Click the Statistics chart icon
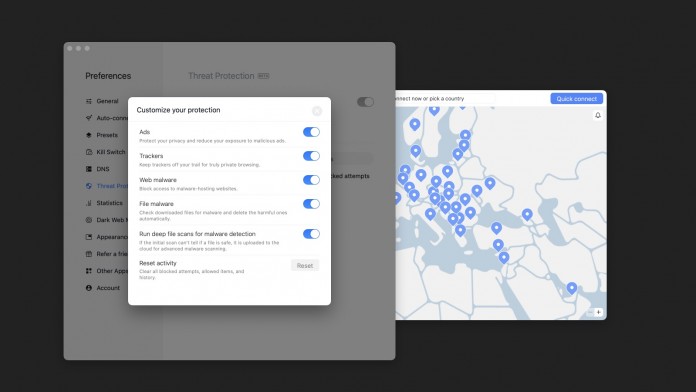The width and height of the screenshot is (696, 392). coord(89,203)
